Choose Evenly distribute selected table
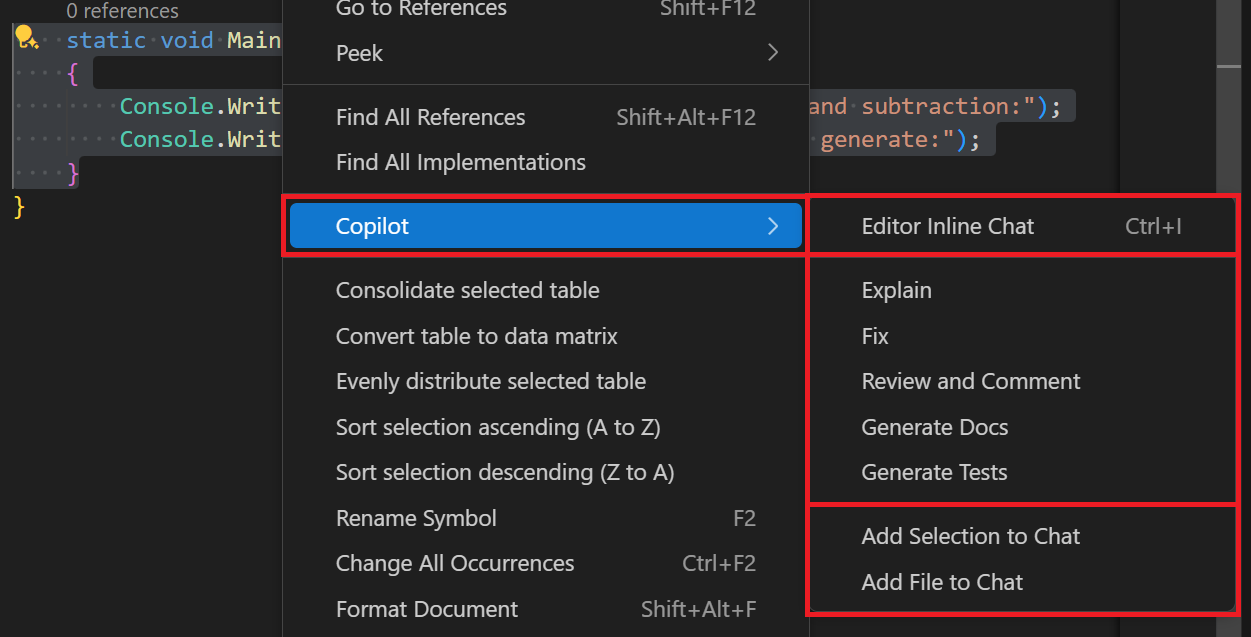Viewport: 1251px width, 637px height. pyautogui.click(x=545, y=381)
